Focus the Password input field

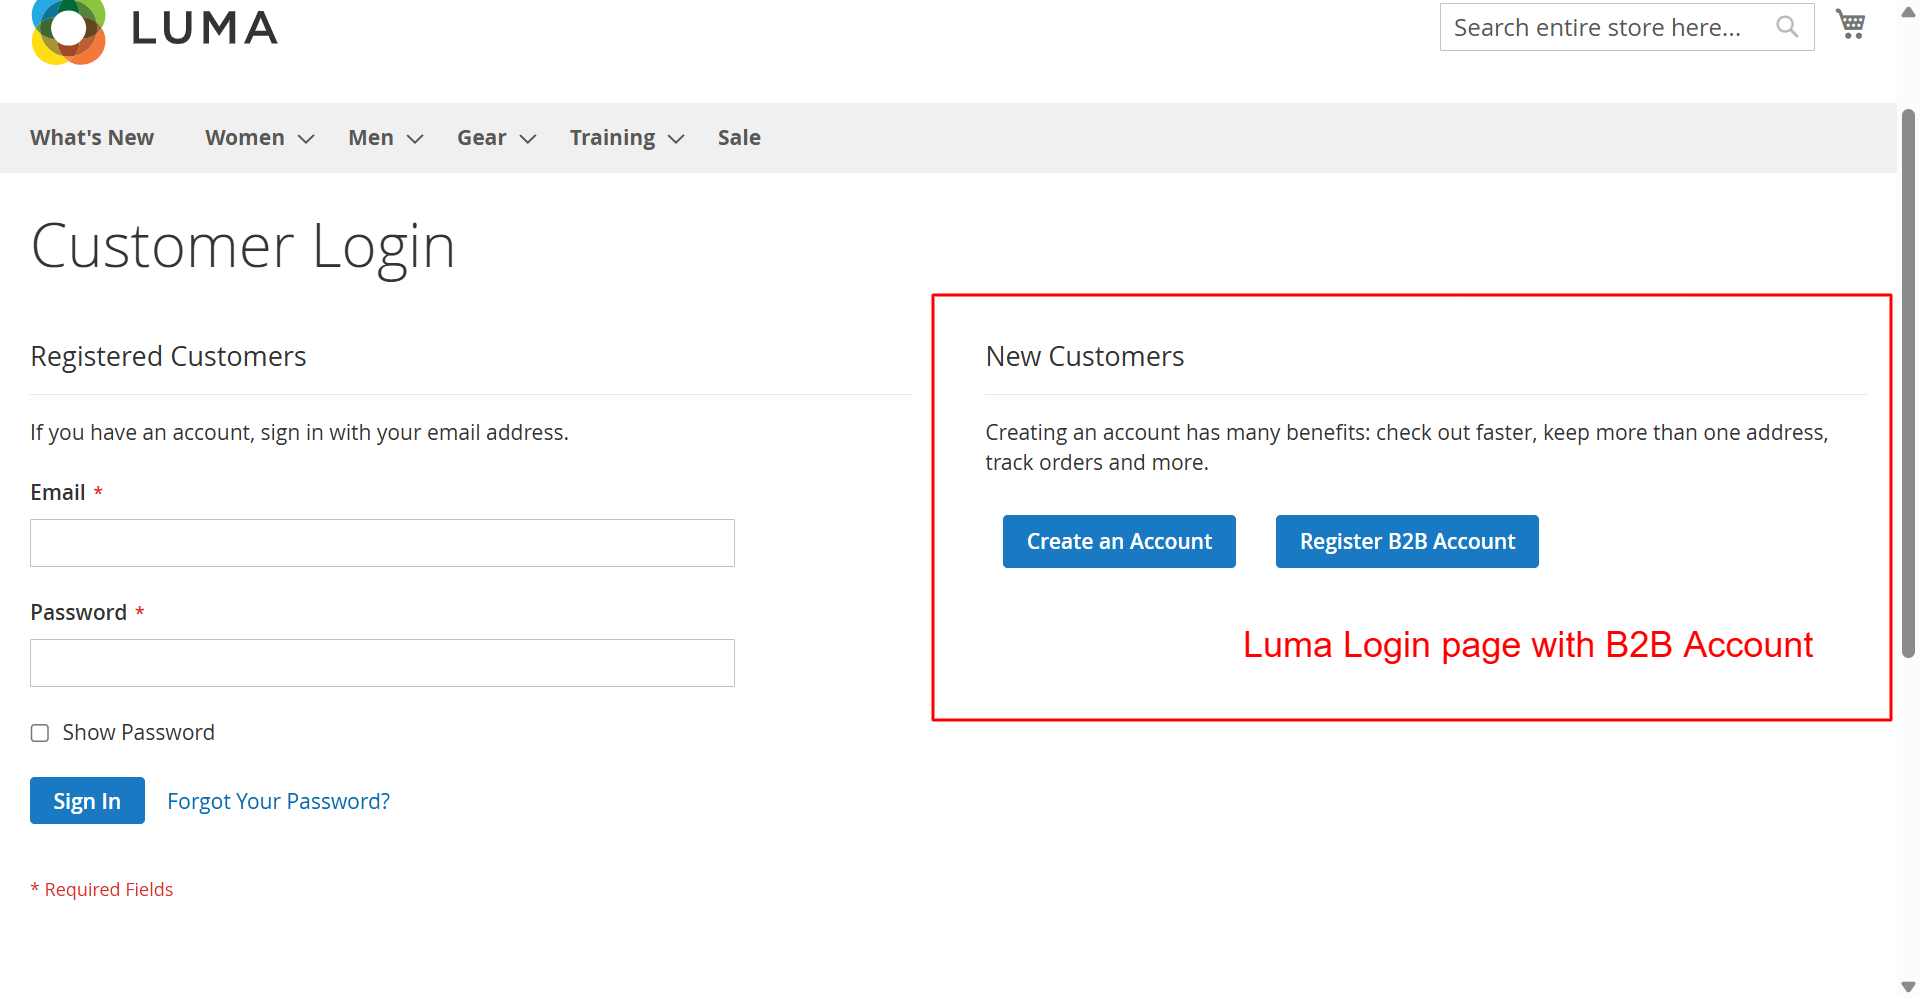[382, 663]
